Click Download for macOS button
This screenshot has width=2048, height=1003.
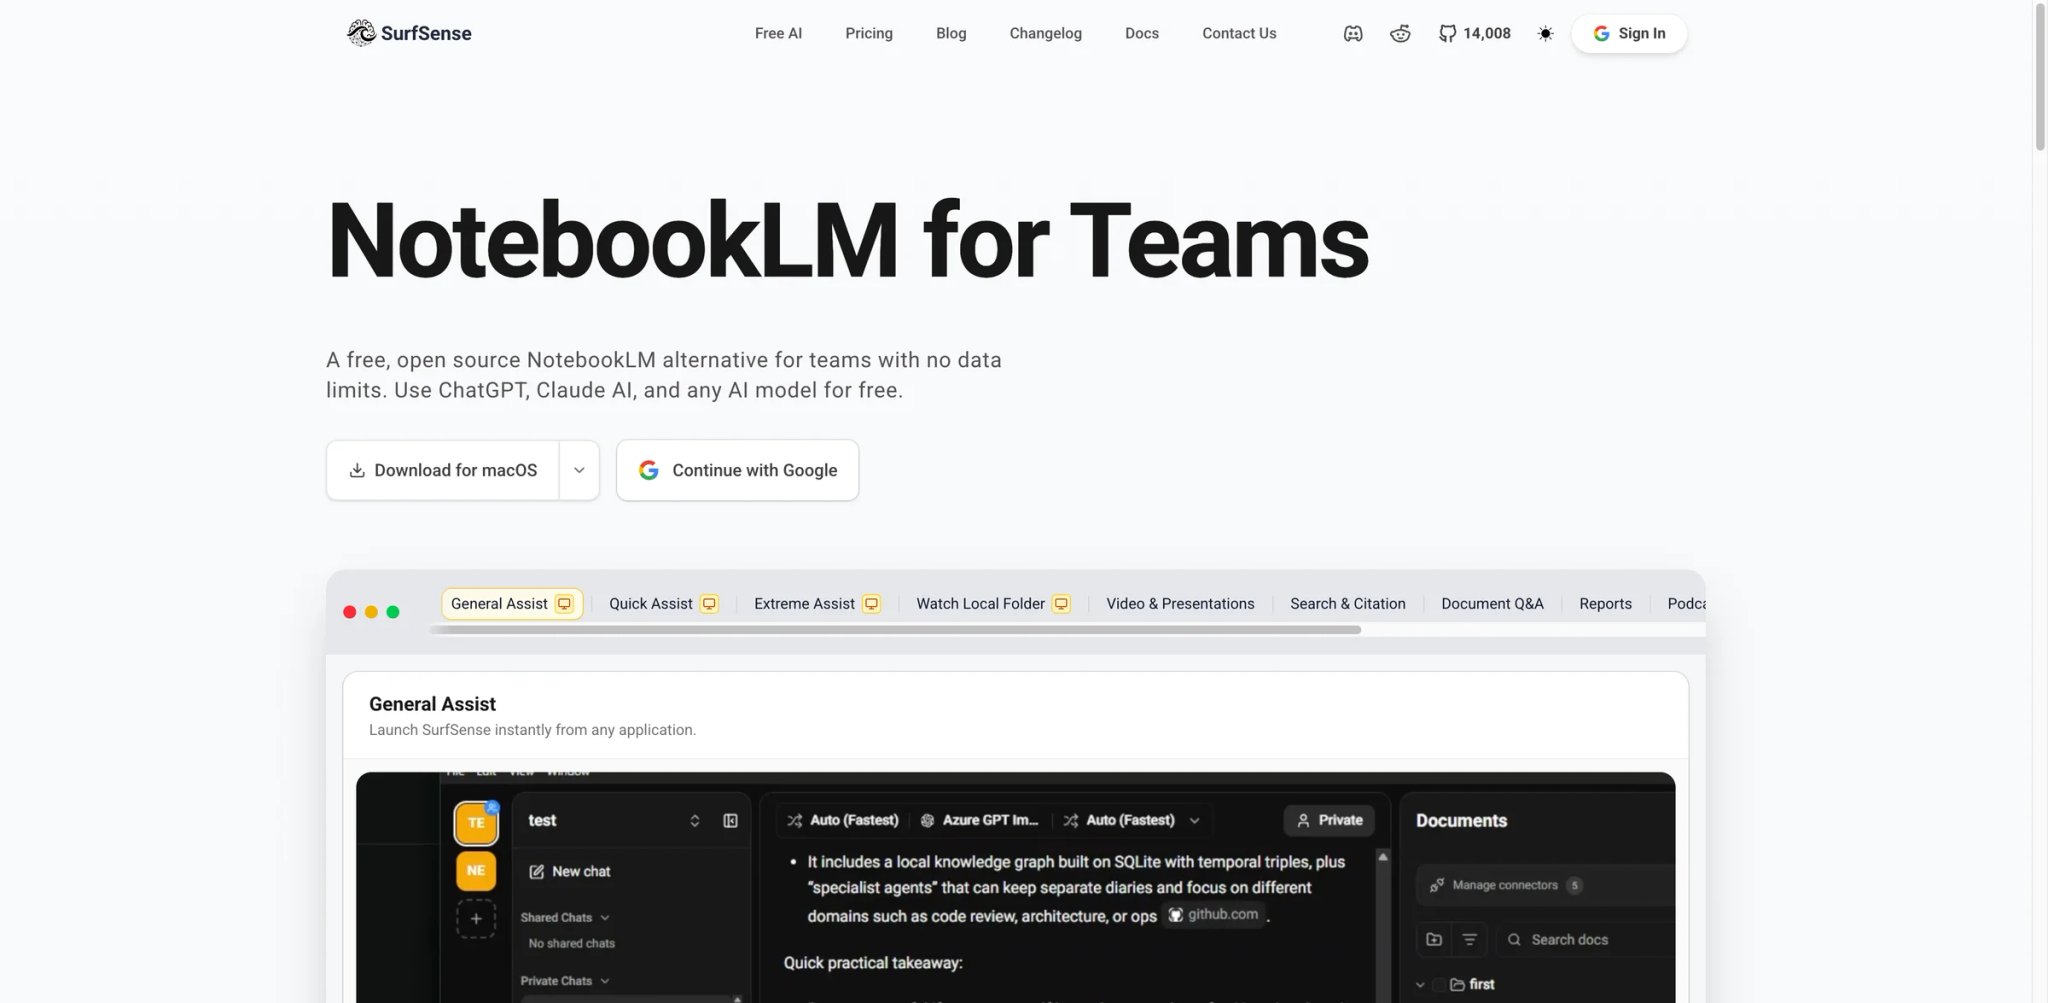443,470
